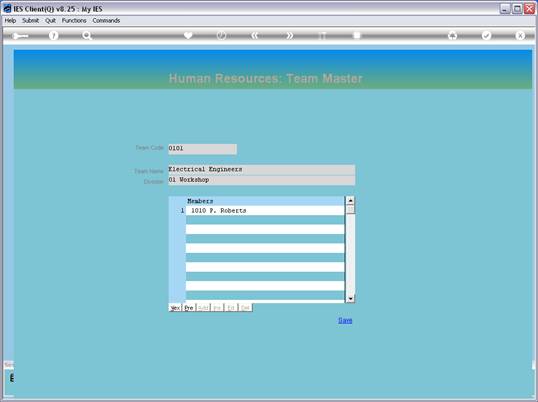This screenshot has height=402, width=538.
Task: Open the Commands menu
Action: (106, 21)
